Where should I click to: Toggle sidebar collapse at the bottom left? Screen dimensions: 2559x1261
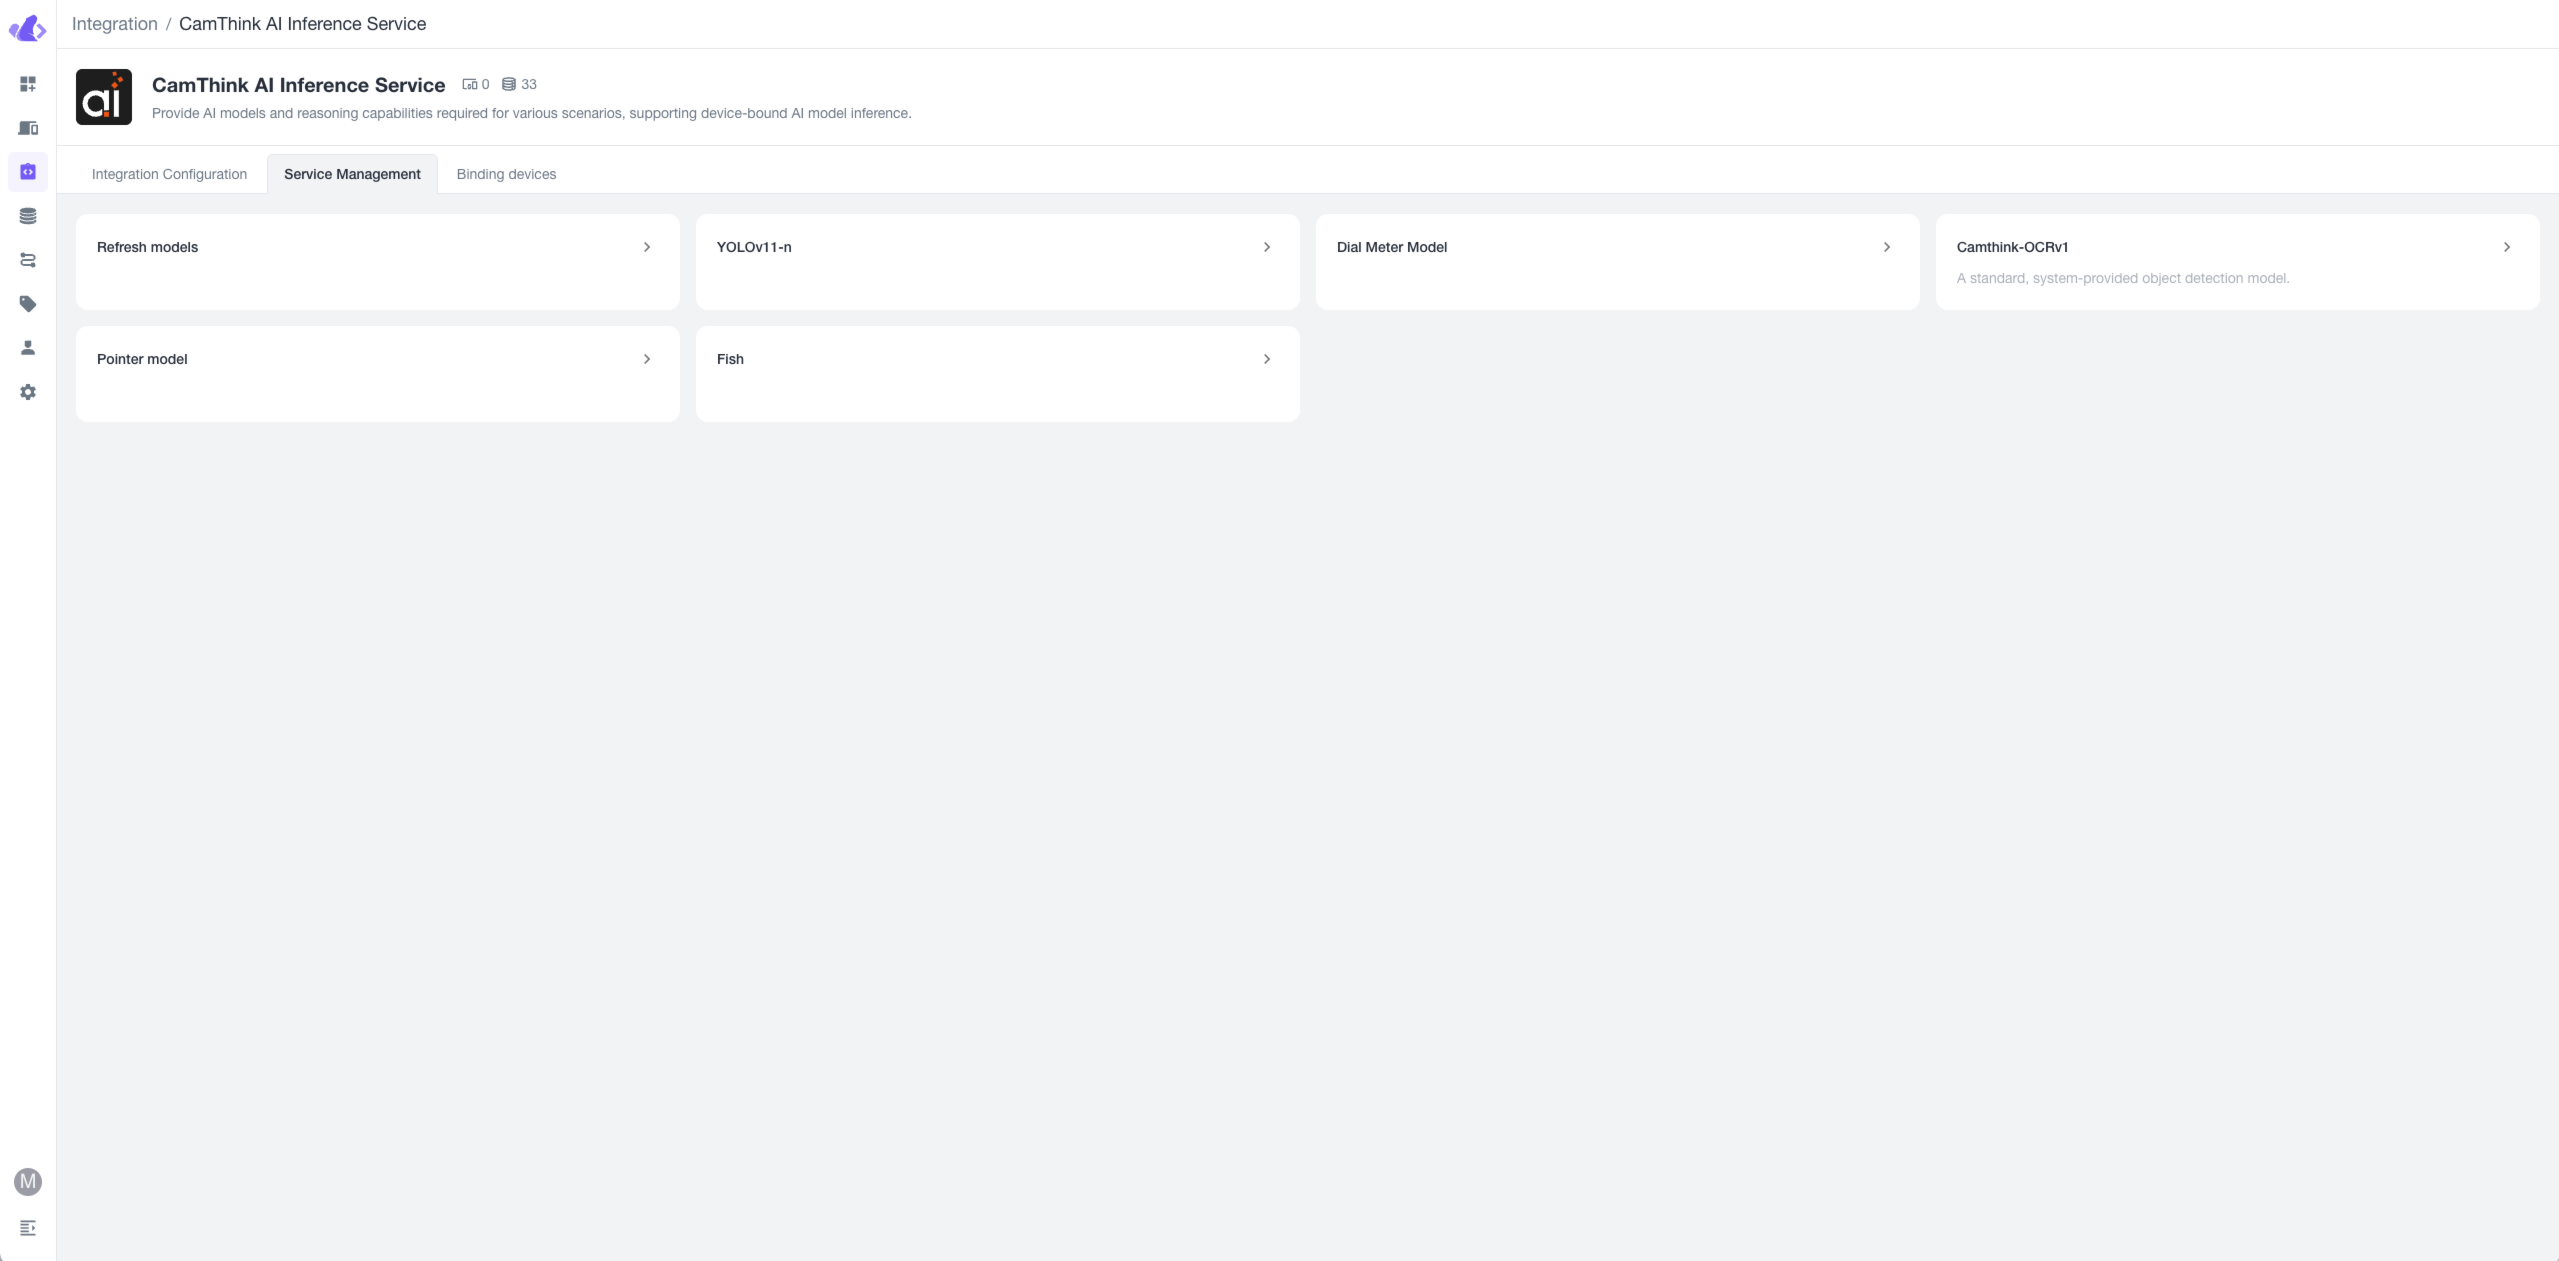[x=28, y=1228]
